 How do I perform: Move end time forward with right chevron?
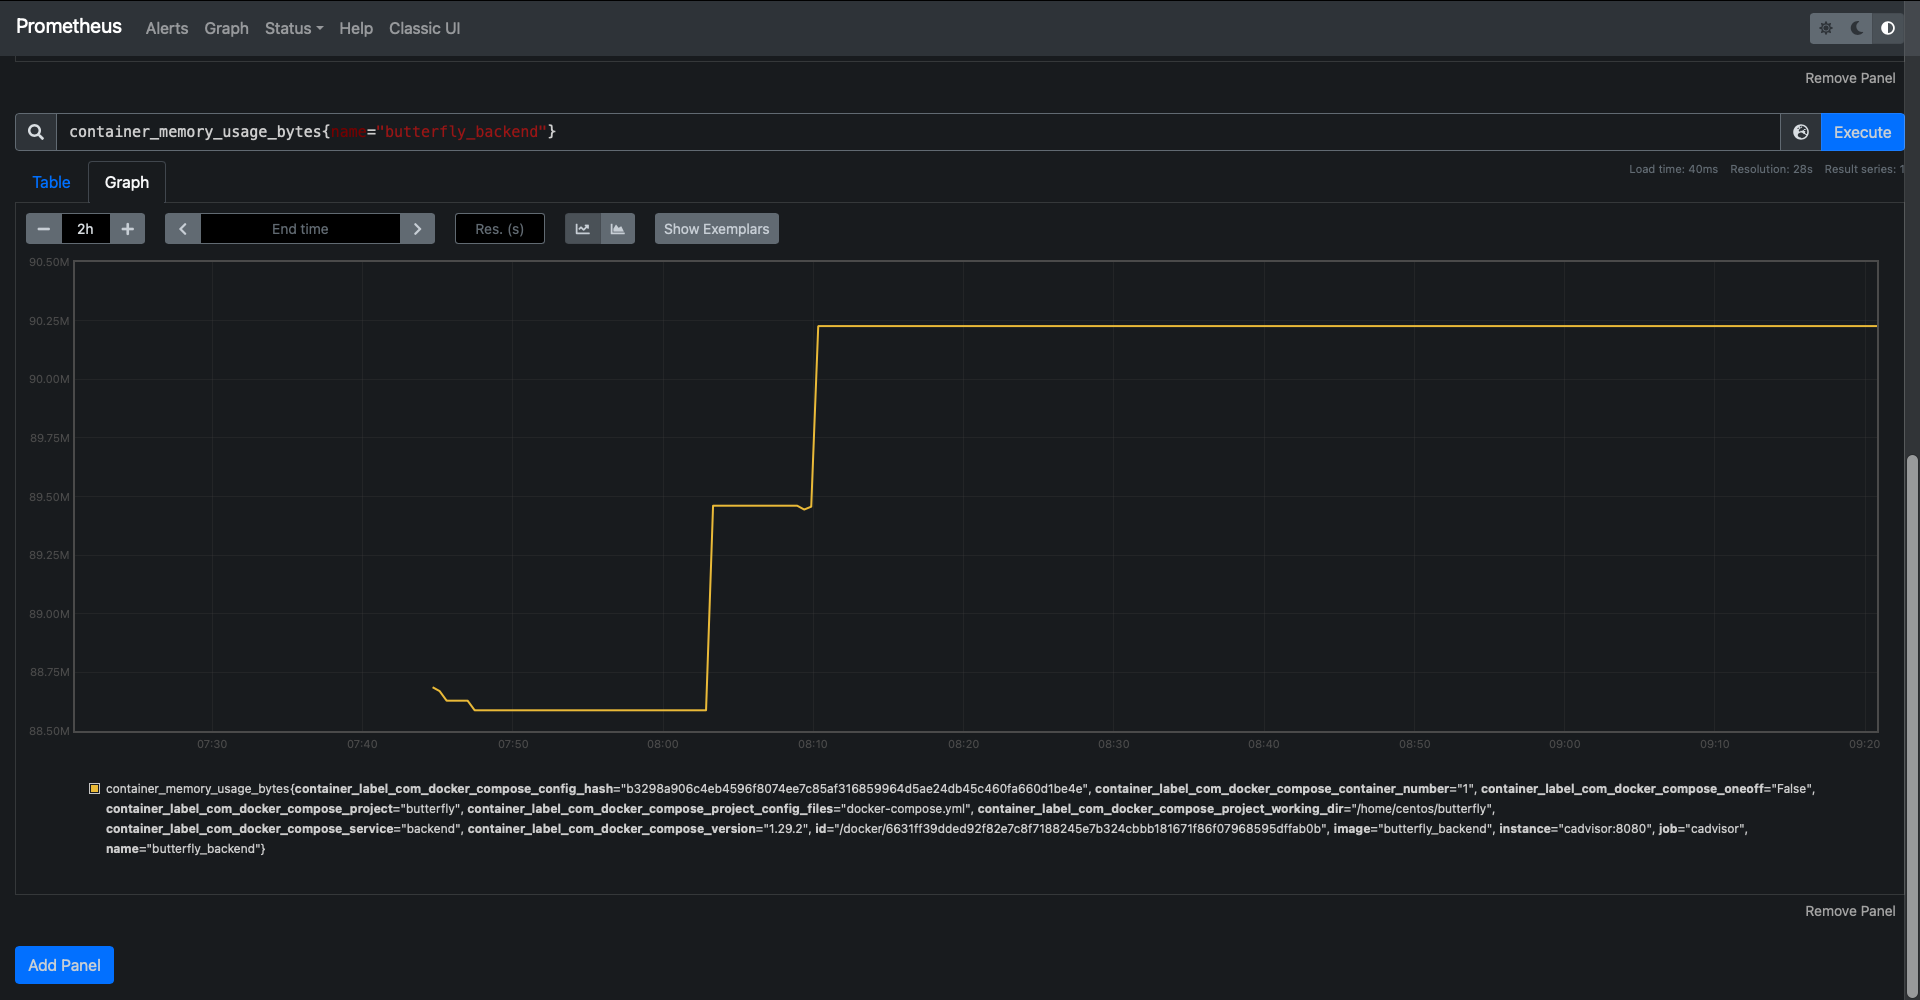click(417, 229)
